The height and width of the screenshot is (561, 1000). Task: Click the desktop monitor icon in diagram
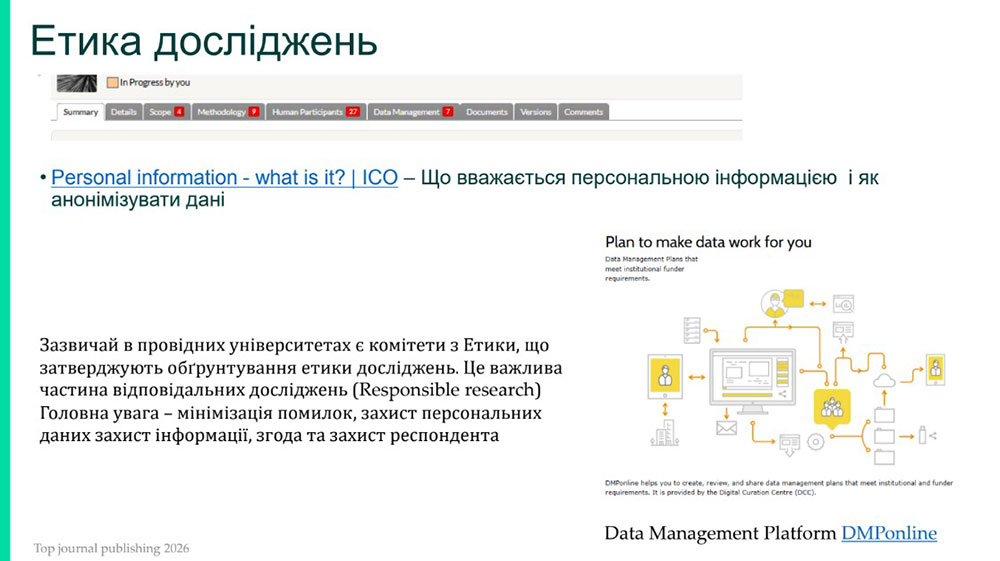coord(751,378)
